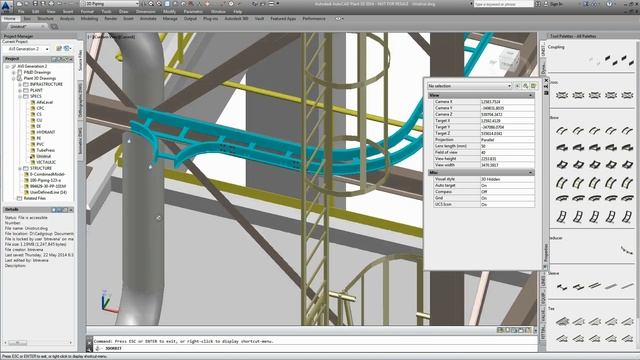Switch to the Autodesk 360 ribbon tab
The image size is (640, 360).
(x=236, y=19)
